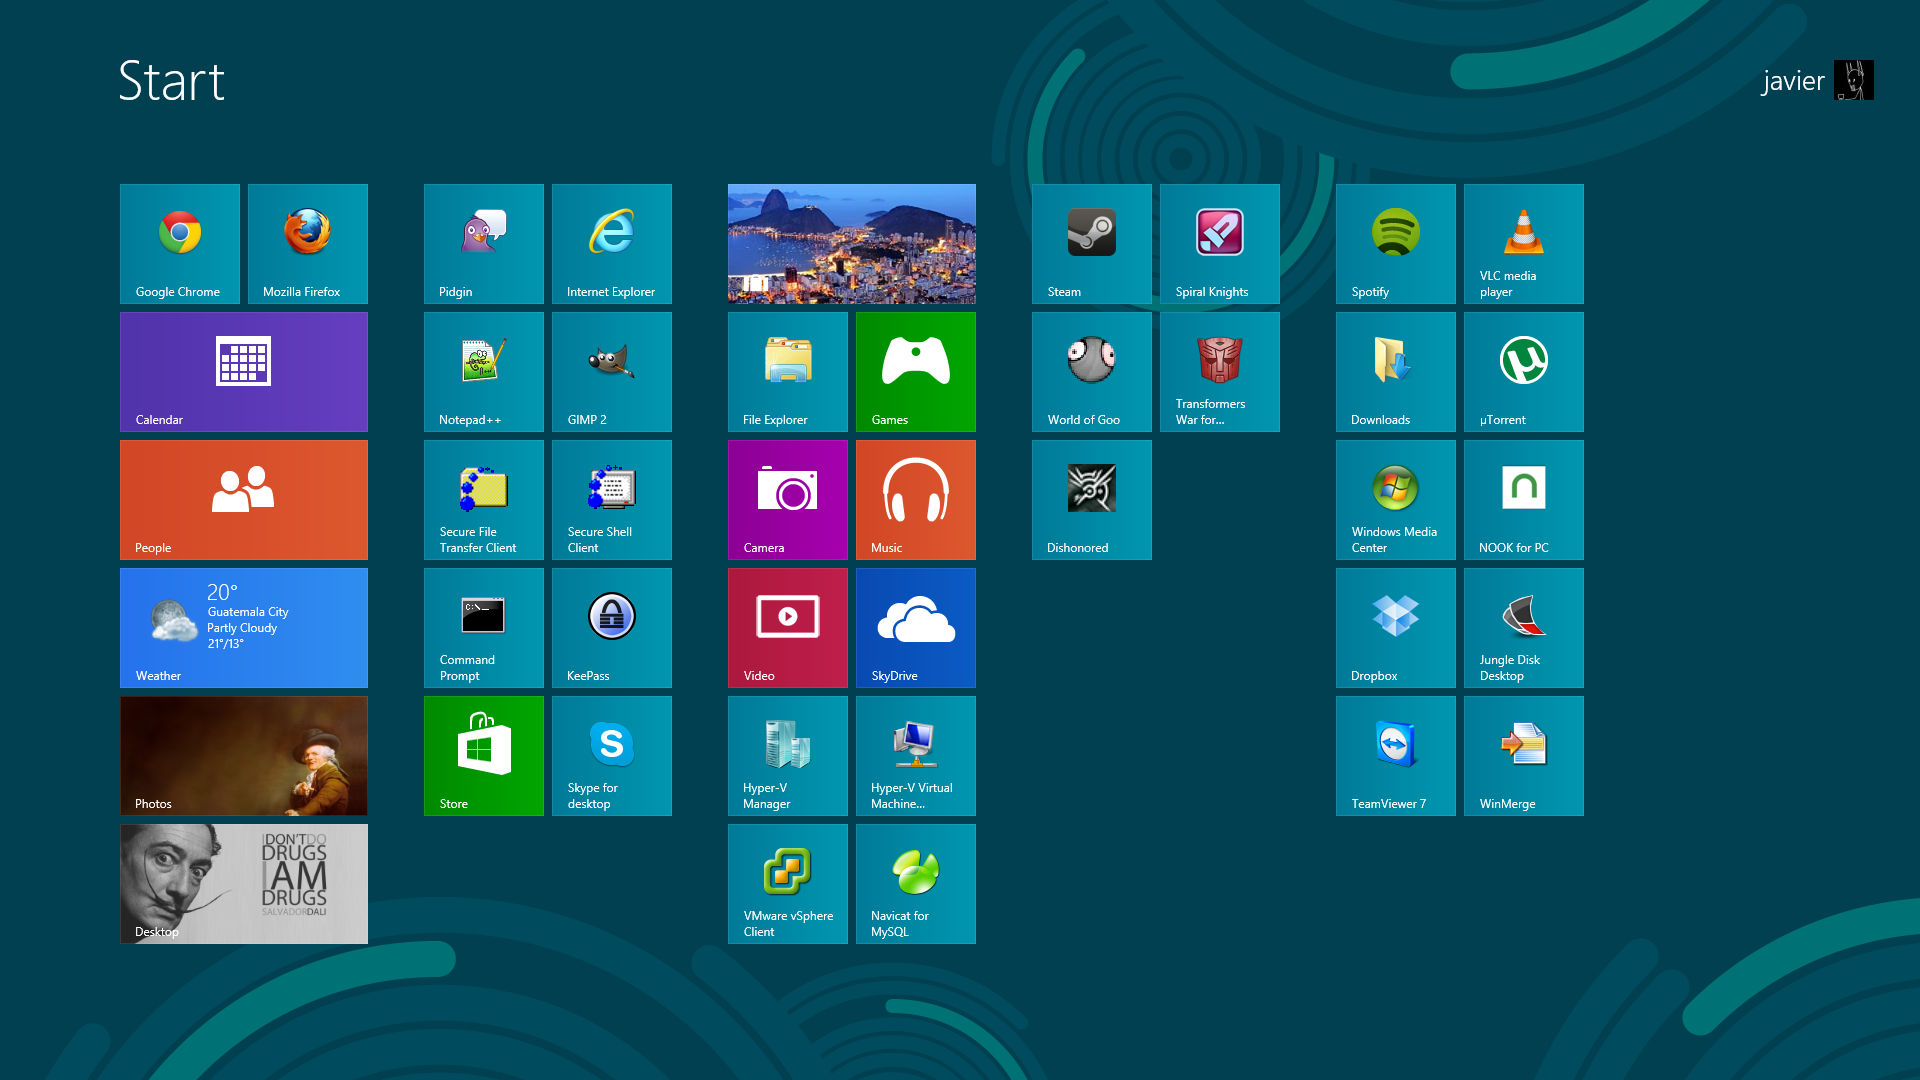Open GIMP 2 image editor
The width and height of the screenshot is (1920, 1080).
[x=611, y=371]
